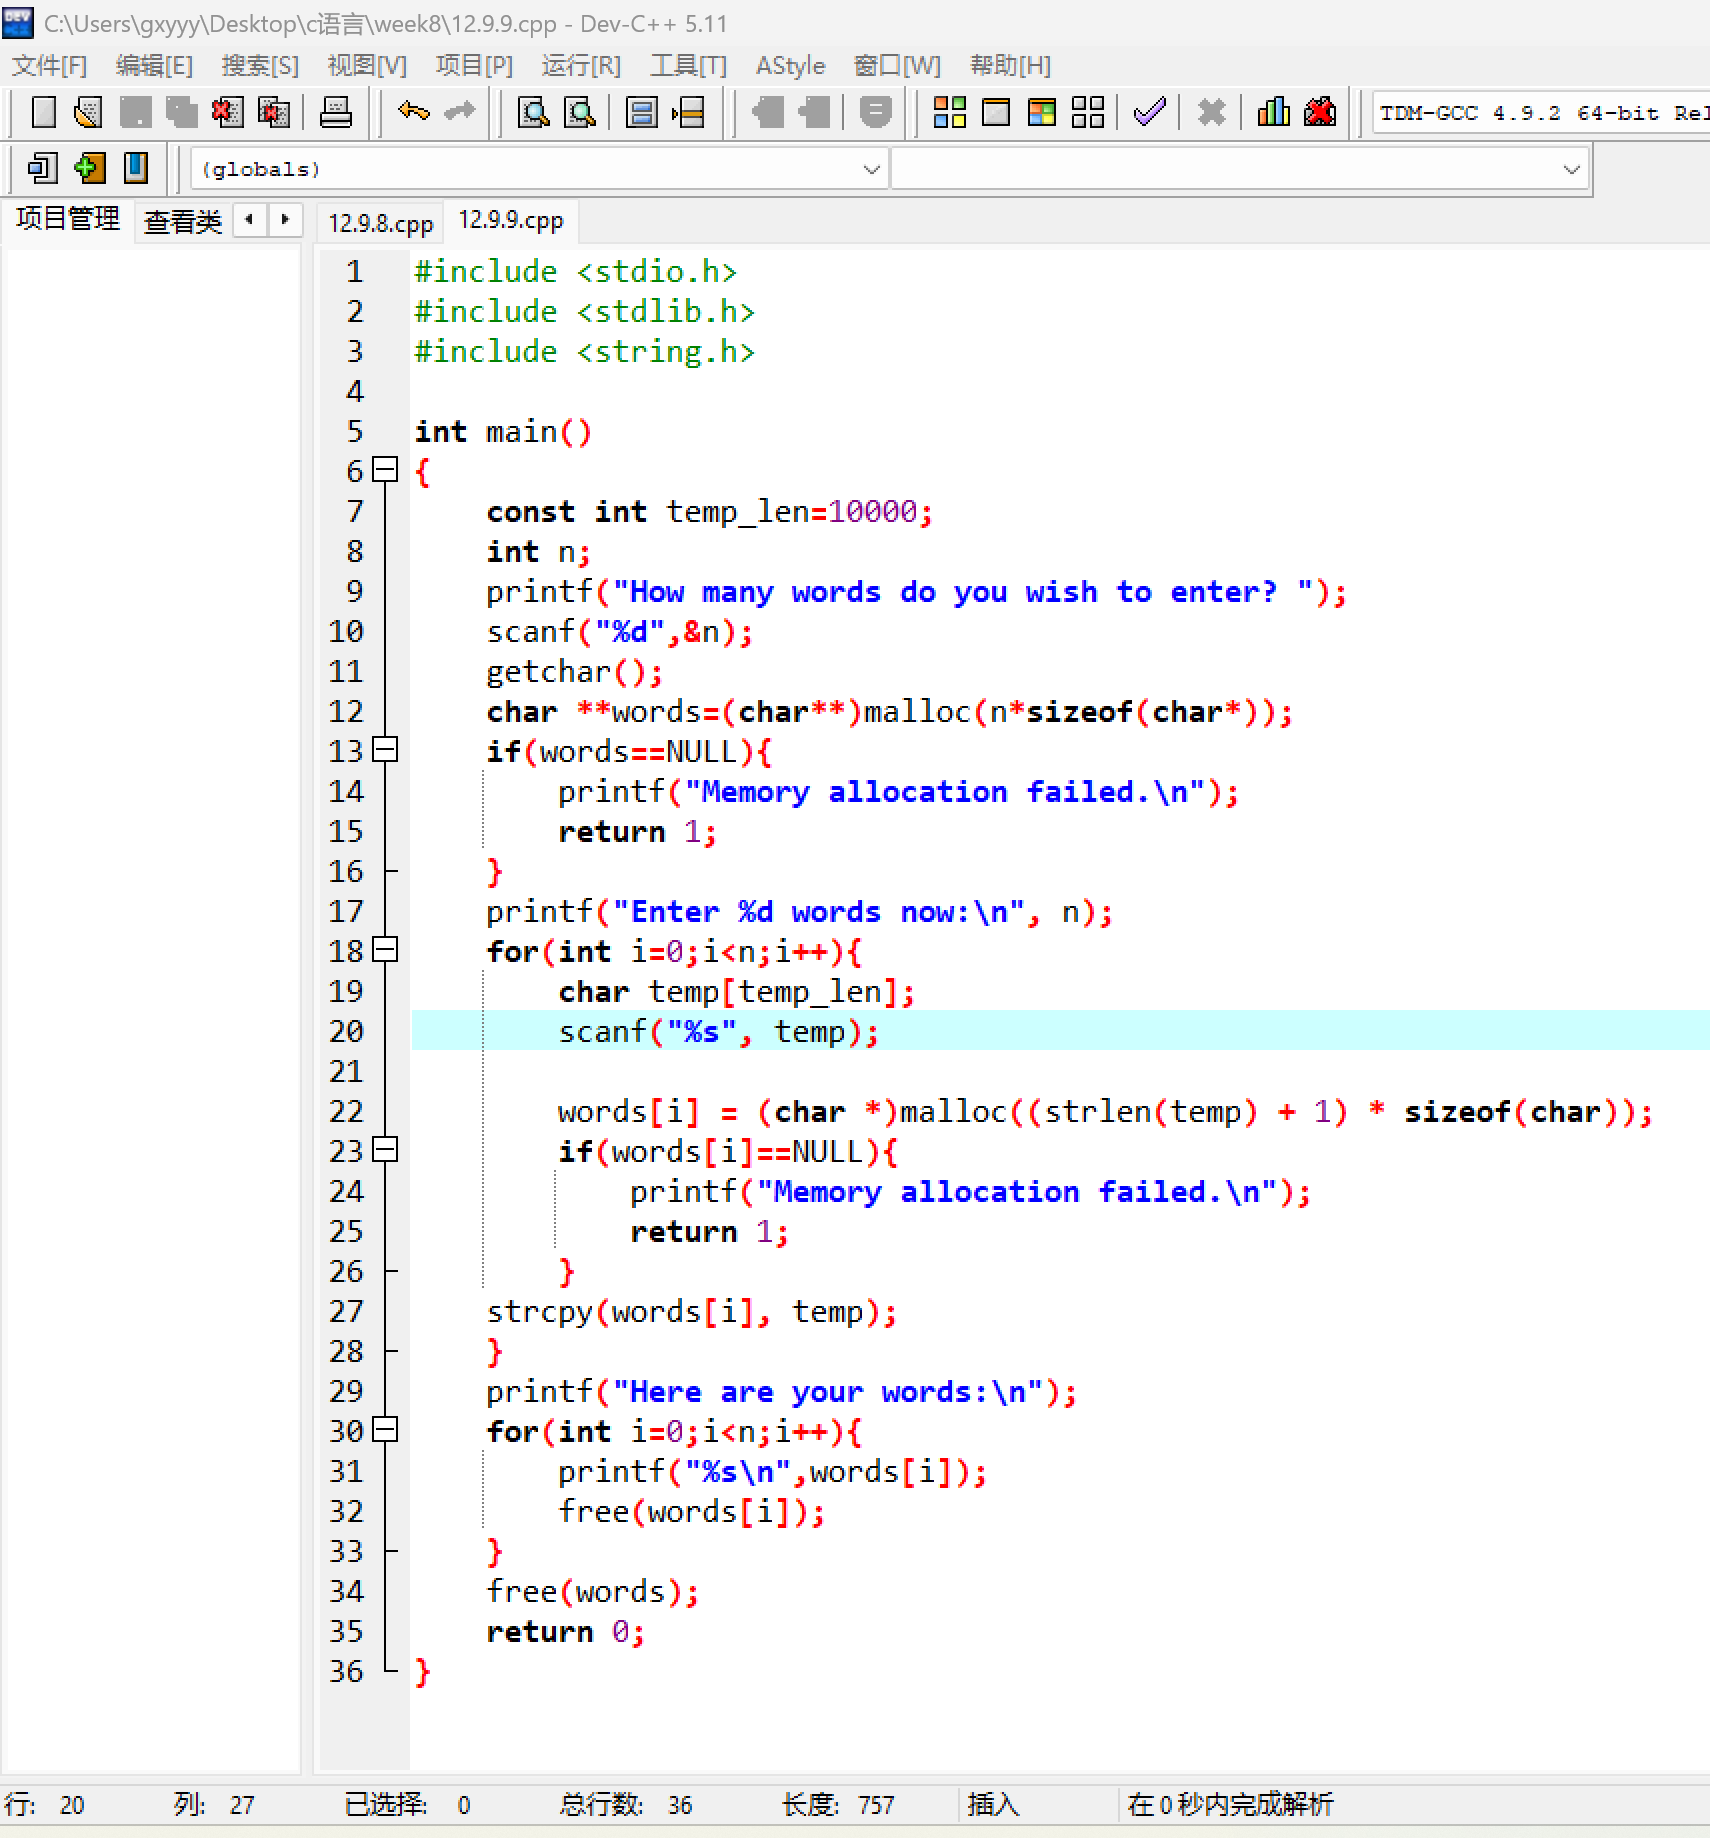Click the Print toolbar icon
The image size is (1710, 1838).
335,112
